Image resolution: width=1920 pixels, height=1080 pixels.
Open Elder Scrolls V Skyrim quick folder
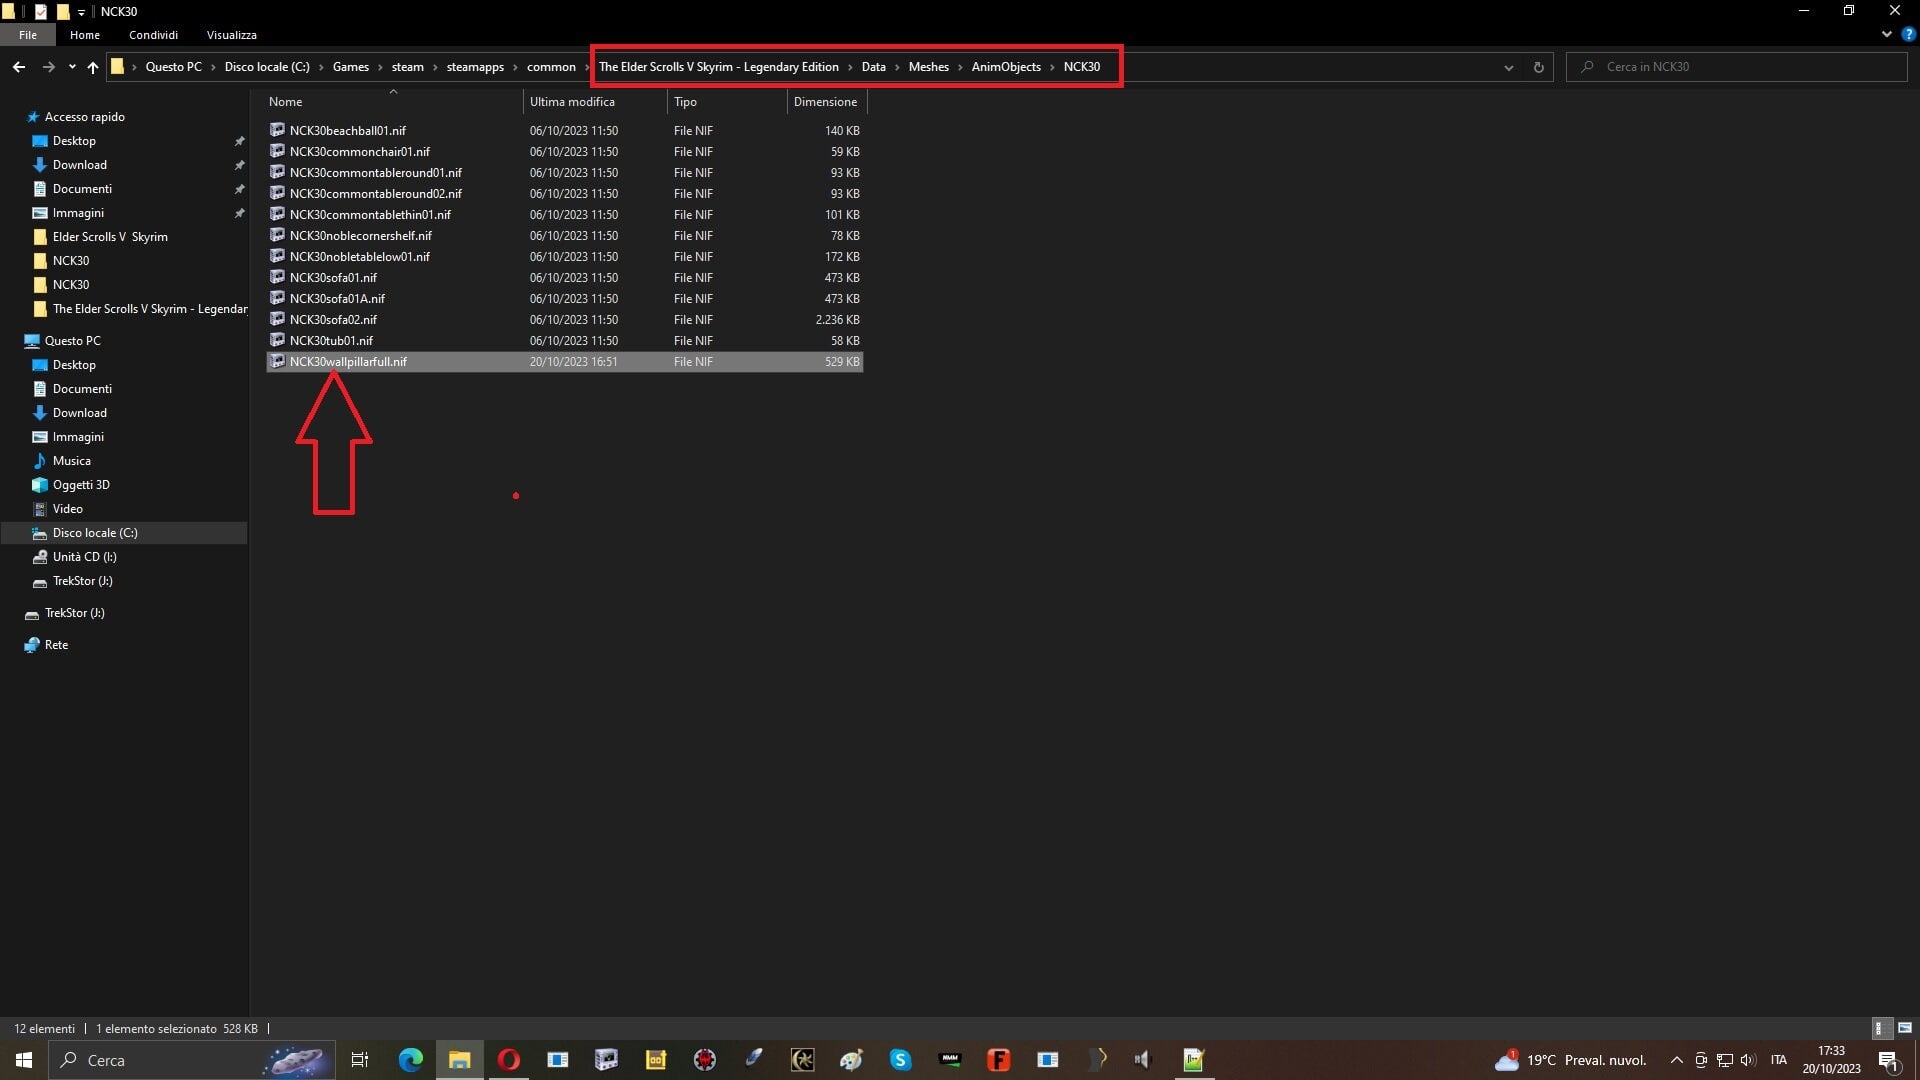(110, 237)
